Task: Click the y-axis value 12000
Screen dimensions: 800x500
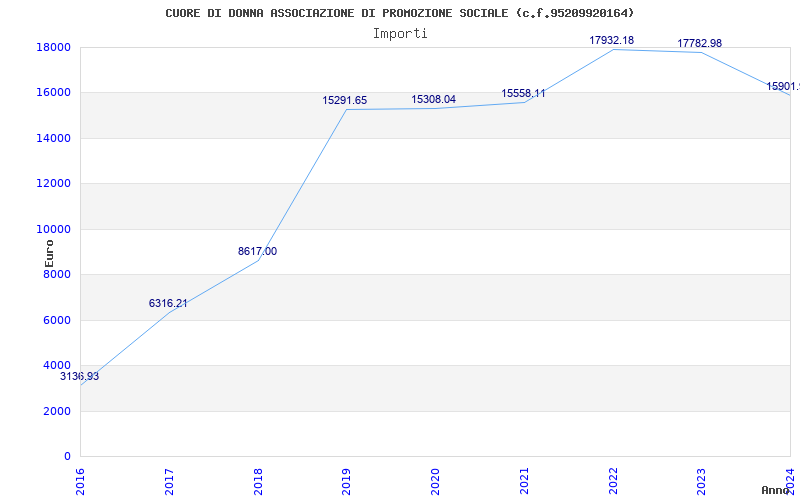Action: click(53, 184)
